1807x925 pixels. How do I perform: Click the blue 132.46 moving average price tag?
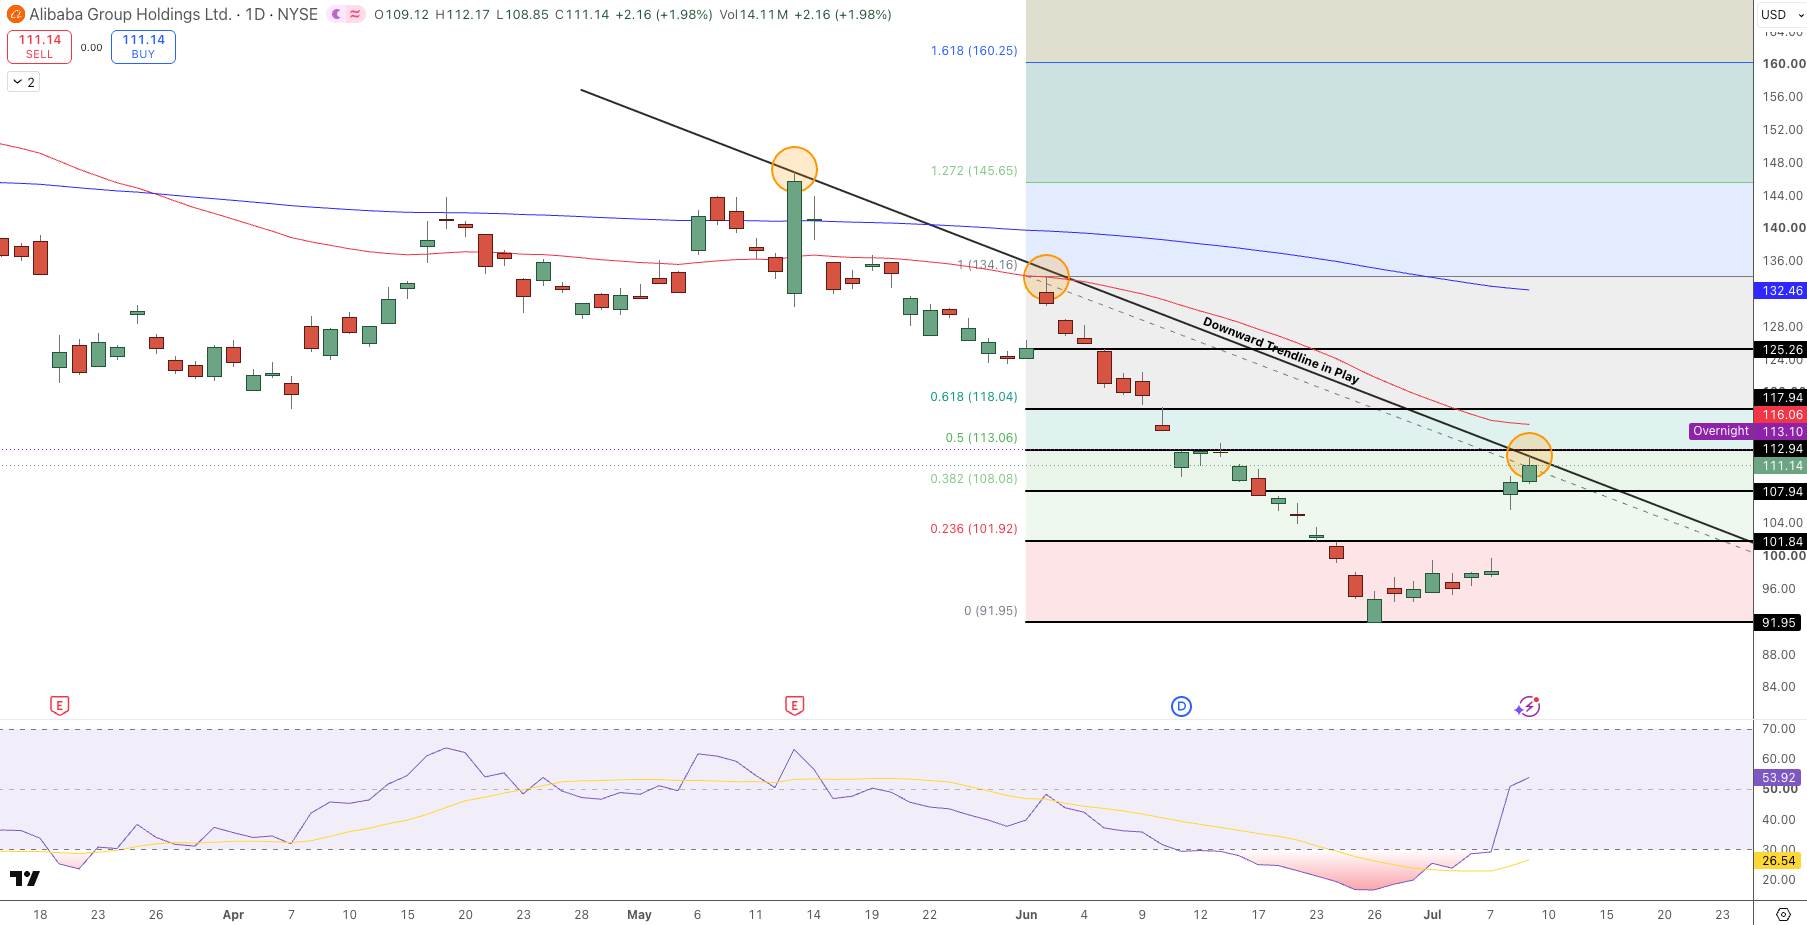point(1782,291)
